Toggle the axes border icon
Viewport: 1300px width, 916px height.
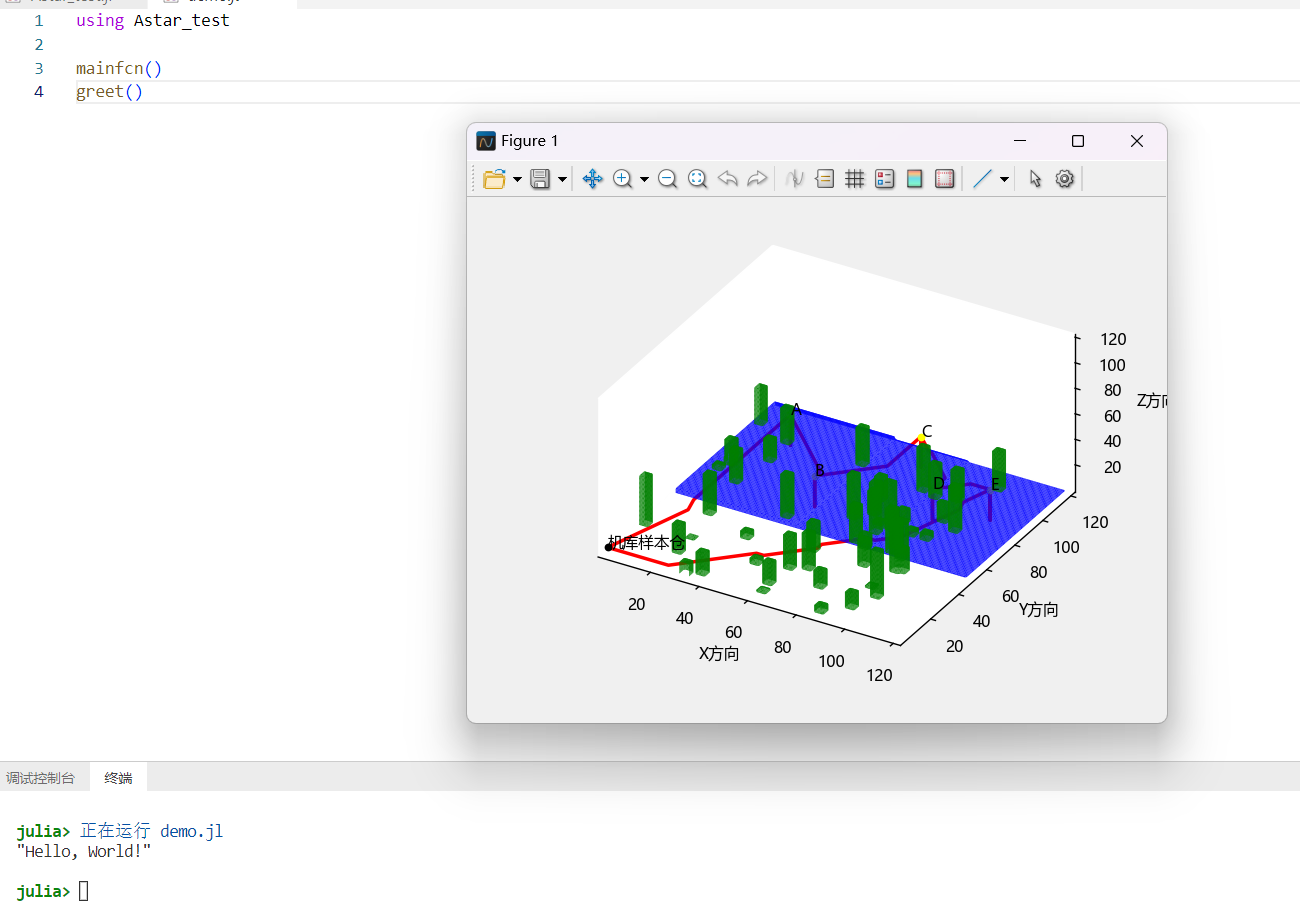click(x=944, y=179)
